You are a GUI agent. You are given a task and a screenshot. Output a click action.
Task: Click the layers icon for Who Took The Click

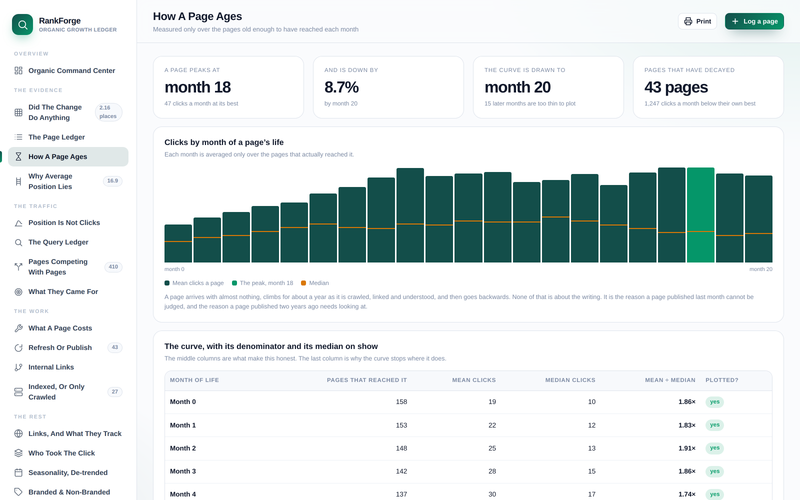tap(18, 453)
